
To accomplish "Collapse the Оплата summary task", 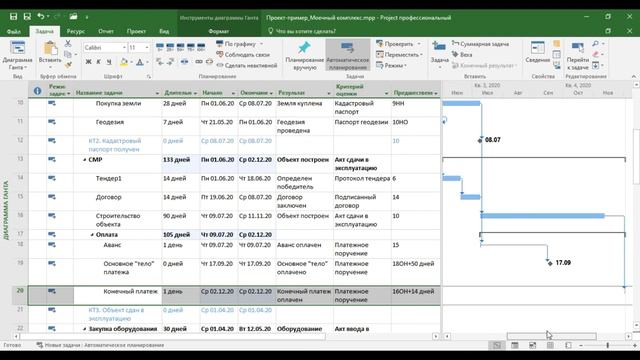I will (92, 235).
